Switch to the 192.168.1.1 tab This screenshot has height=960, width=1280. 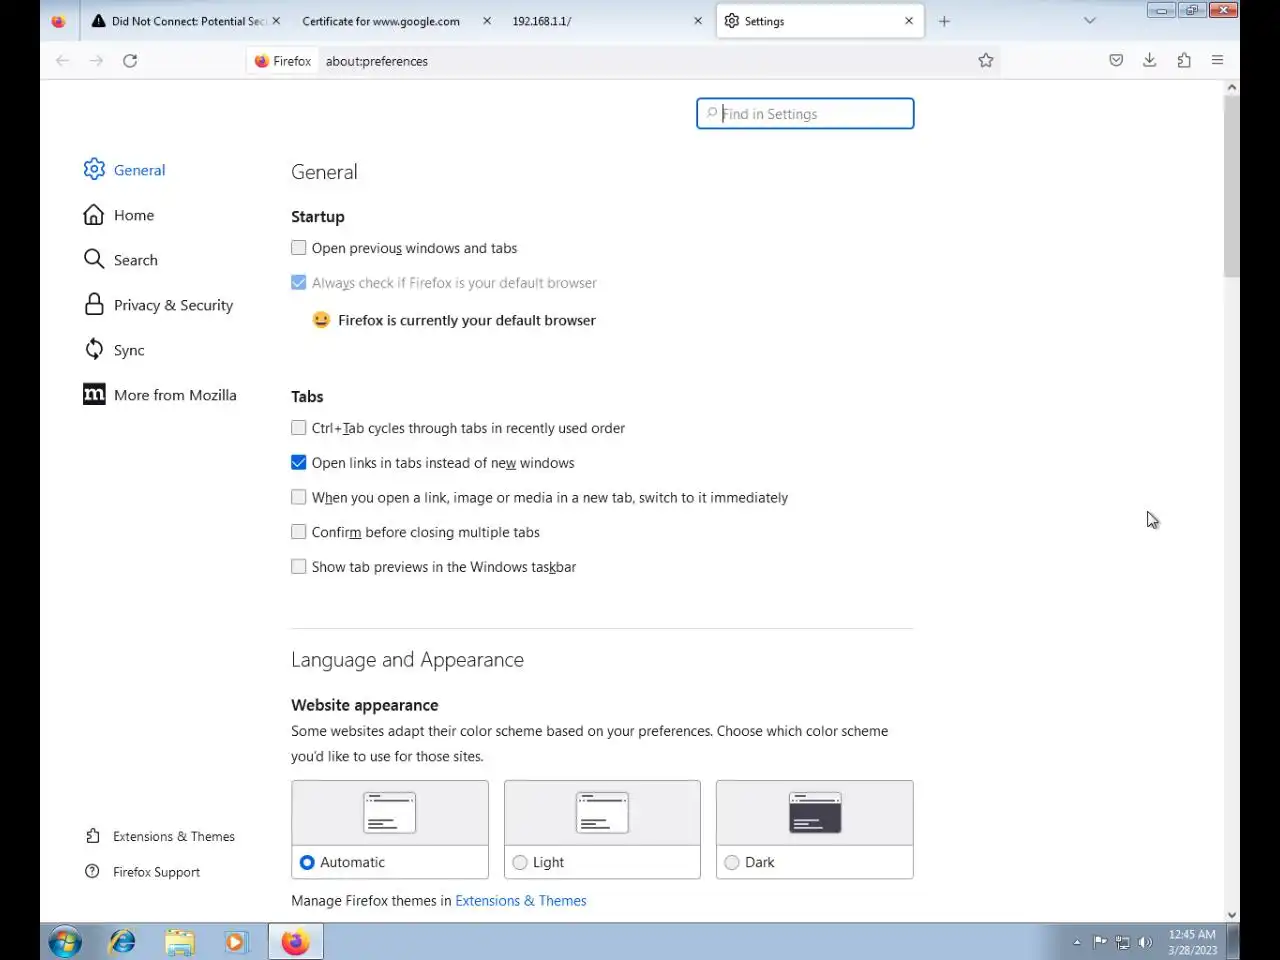pos(542,21)
